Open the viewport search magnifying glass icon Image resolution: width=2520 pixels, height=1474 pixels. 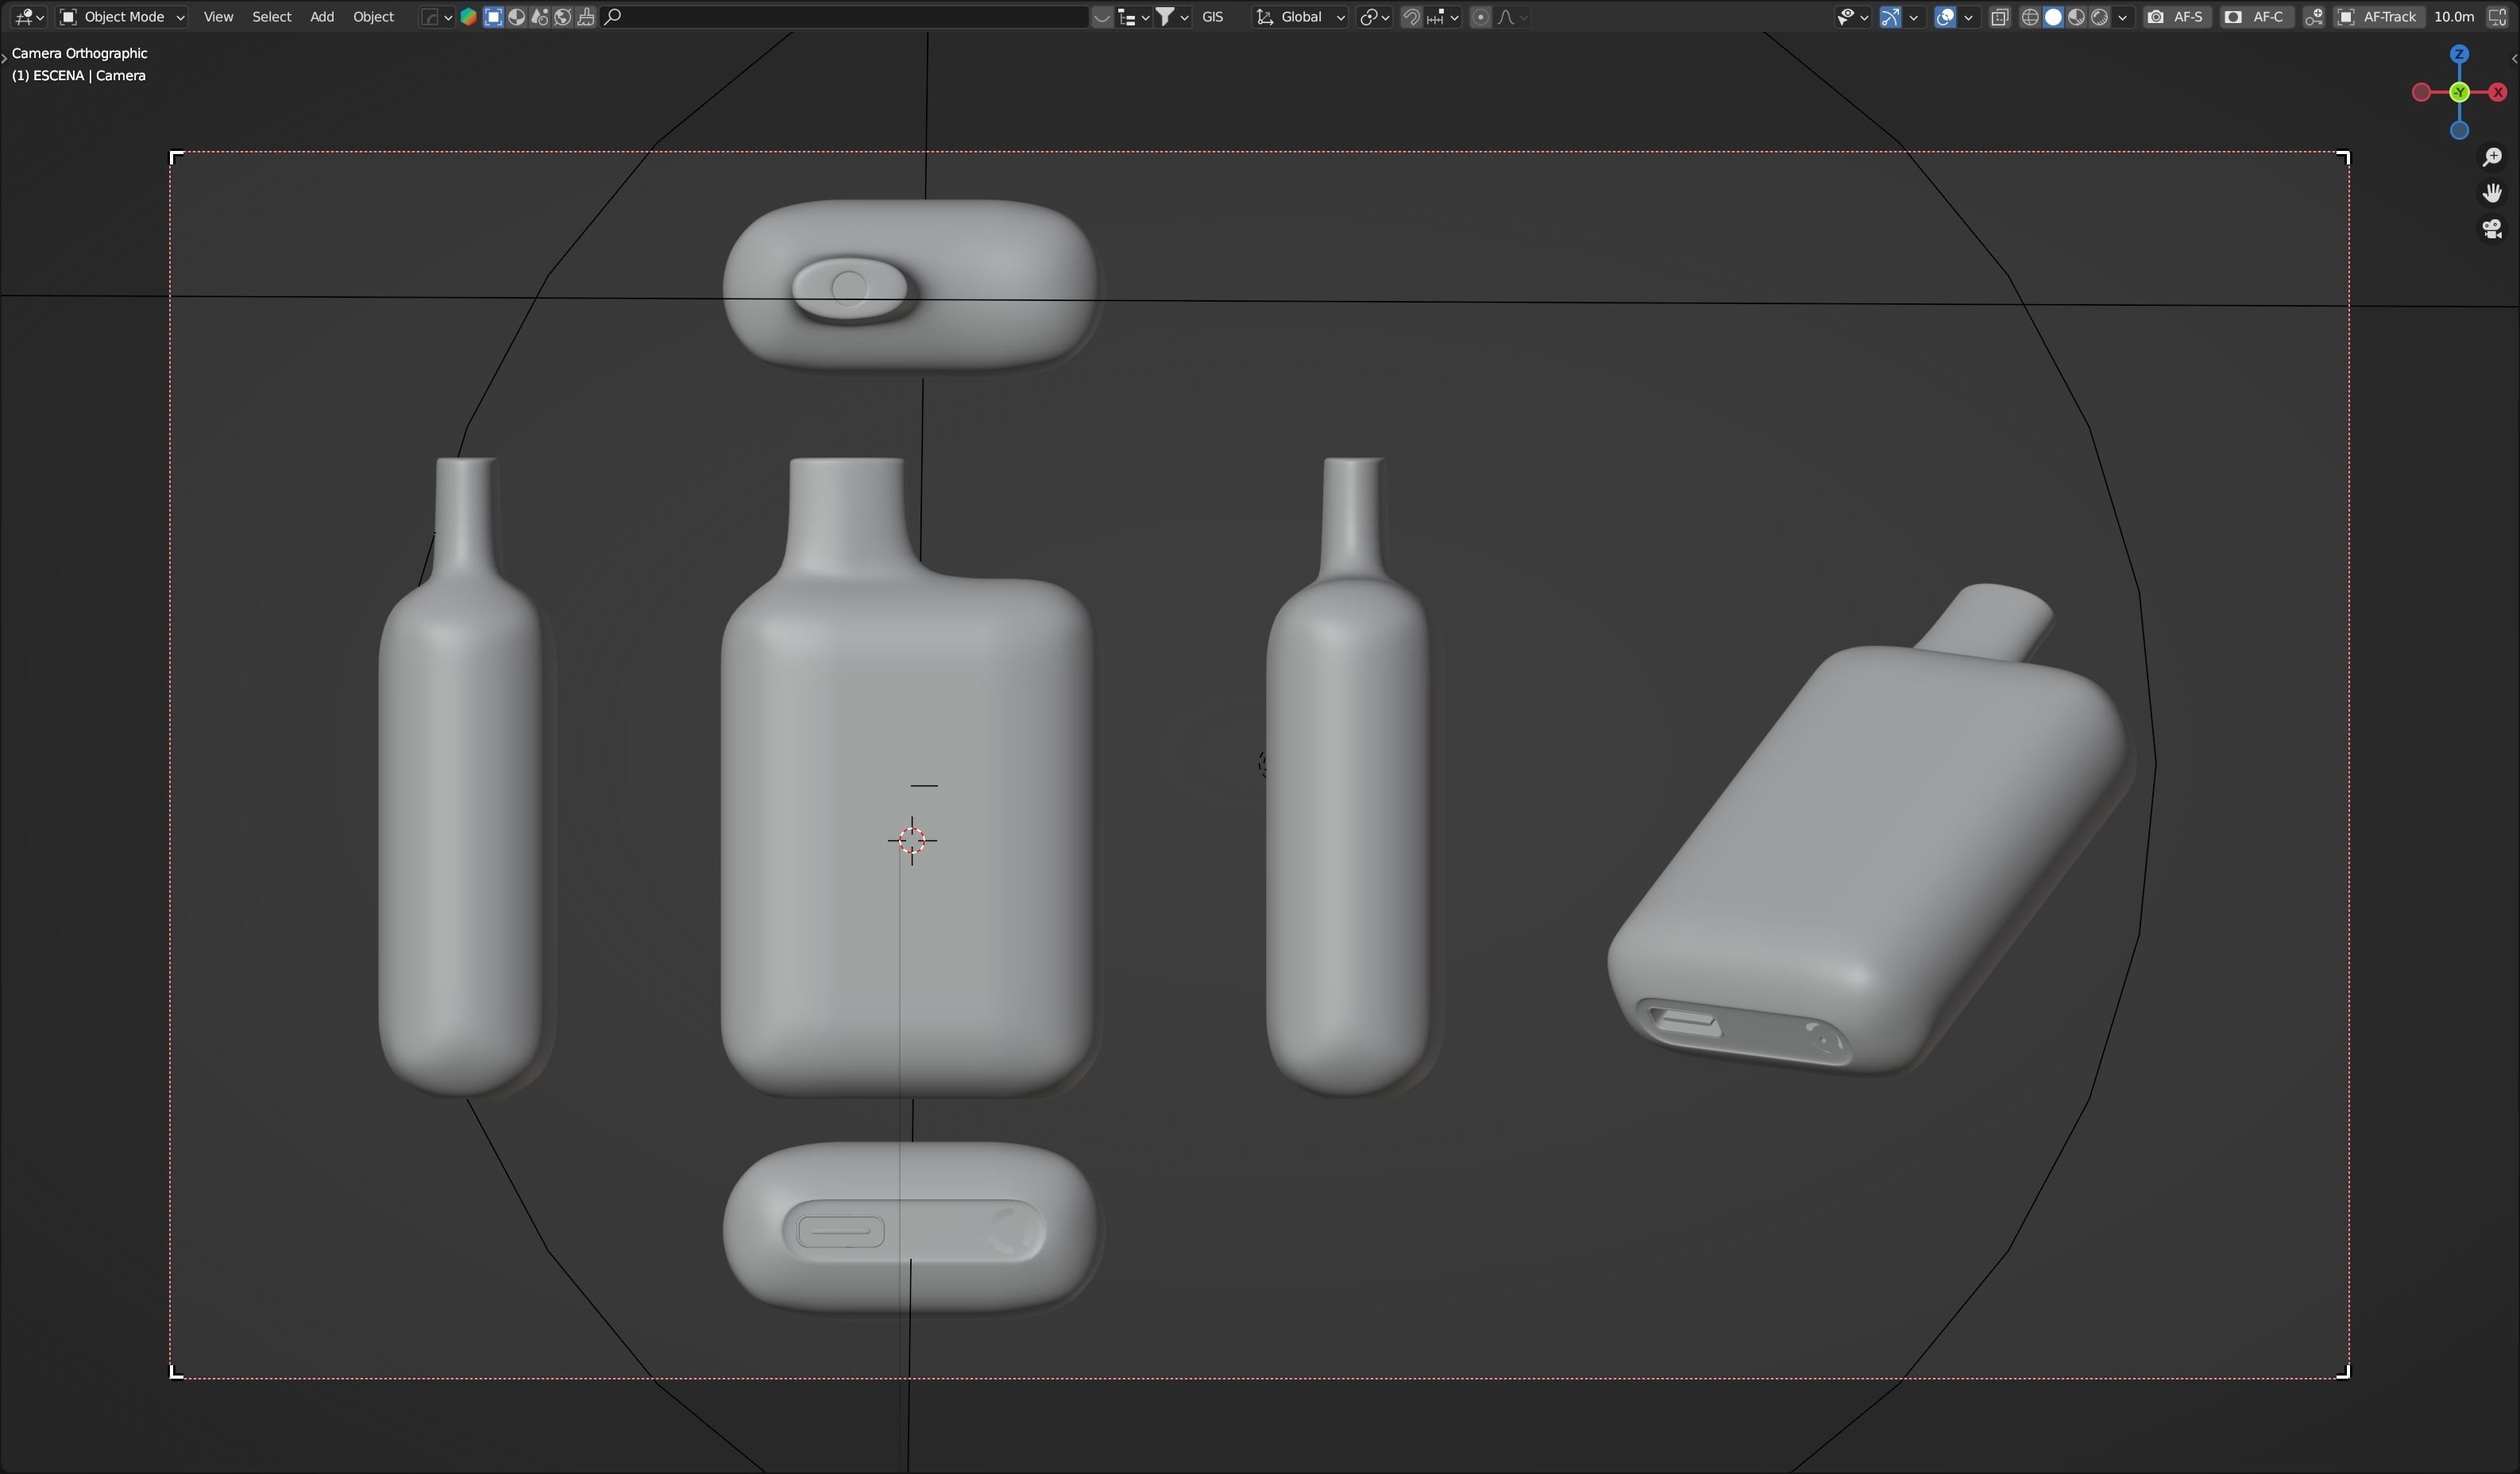point(614,16)
